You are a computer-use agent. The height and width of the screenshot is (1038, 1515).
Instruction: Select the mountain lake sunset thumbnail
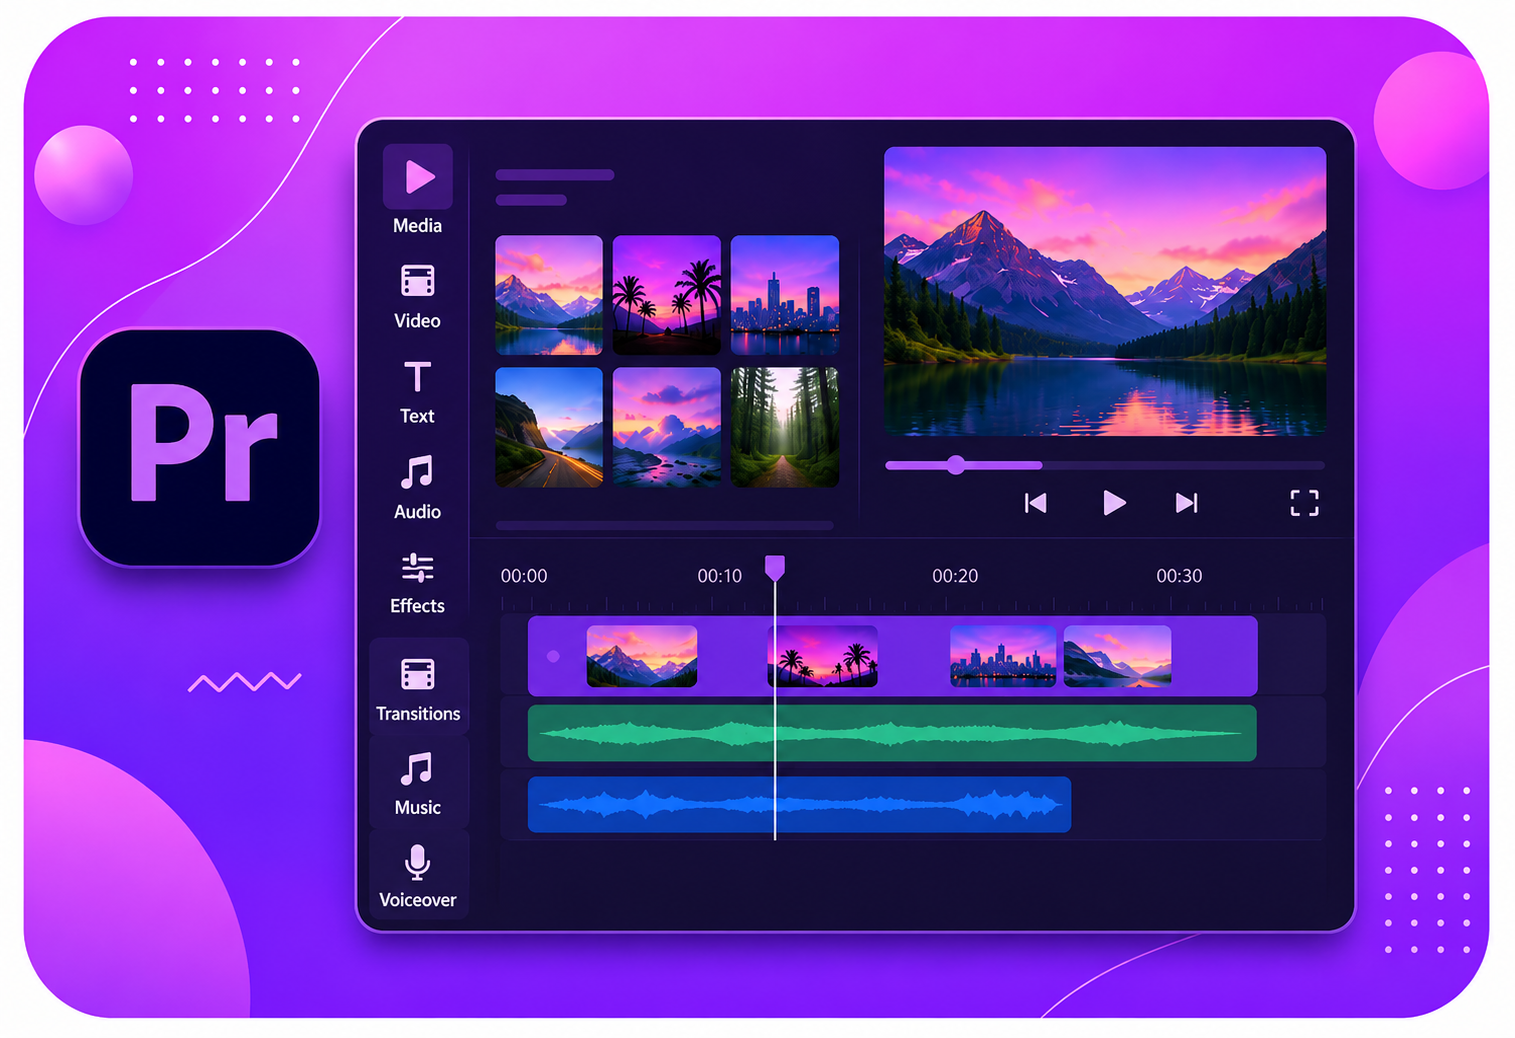549,295
